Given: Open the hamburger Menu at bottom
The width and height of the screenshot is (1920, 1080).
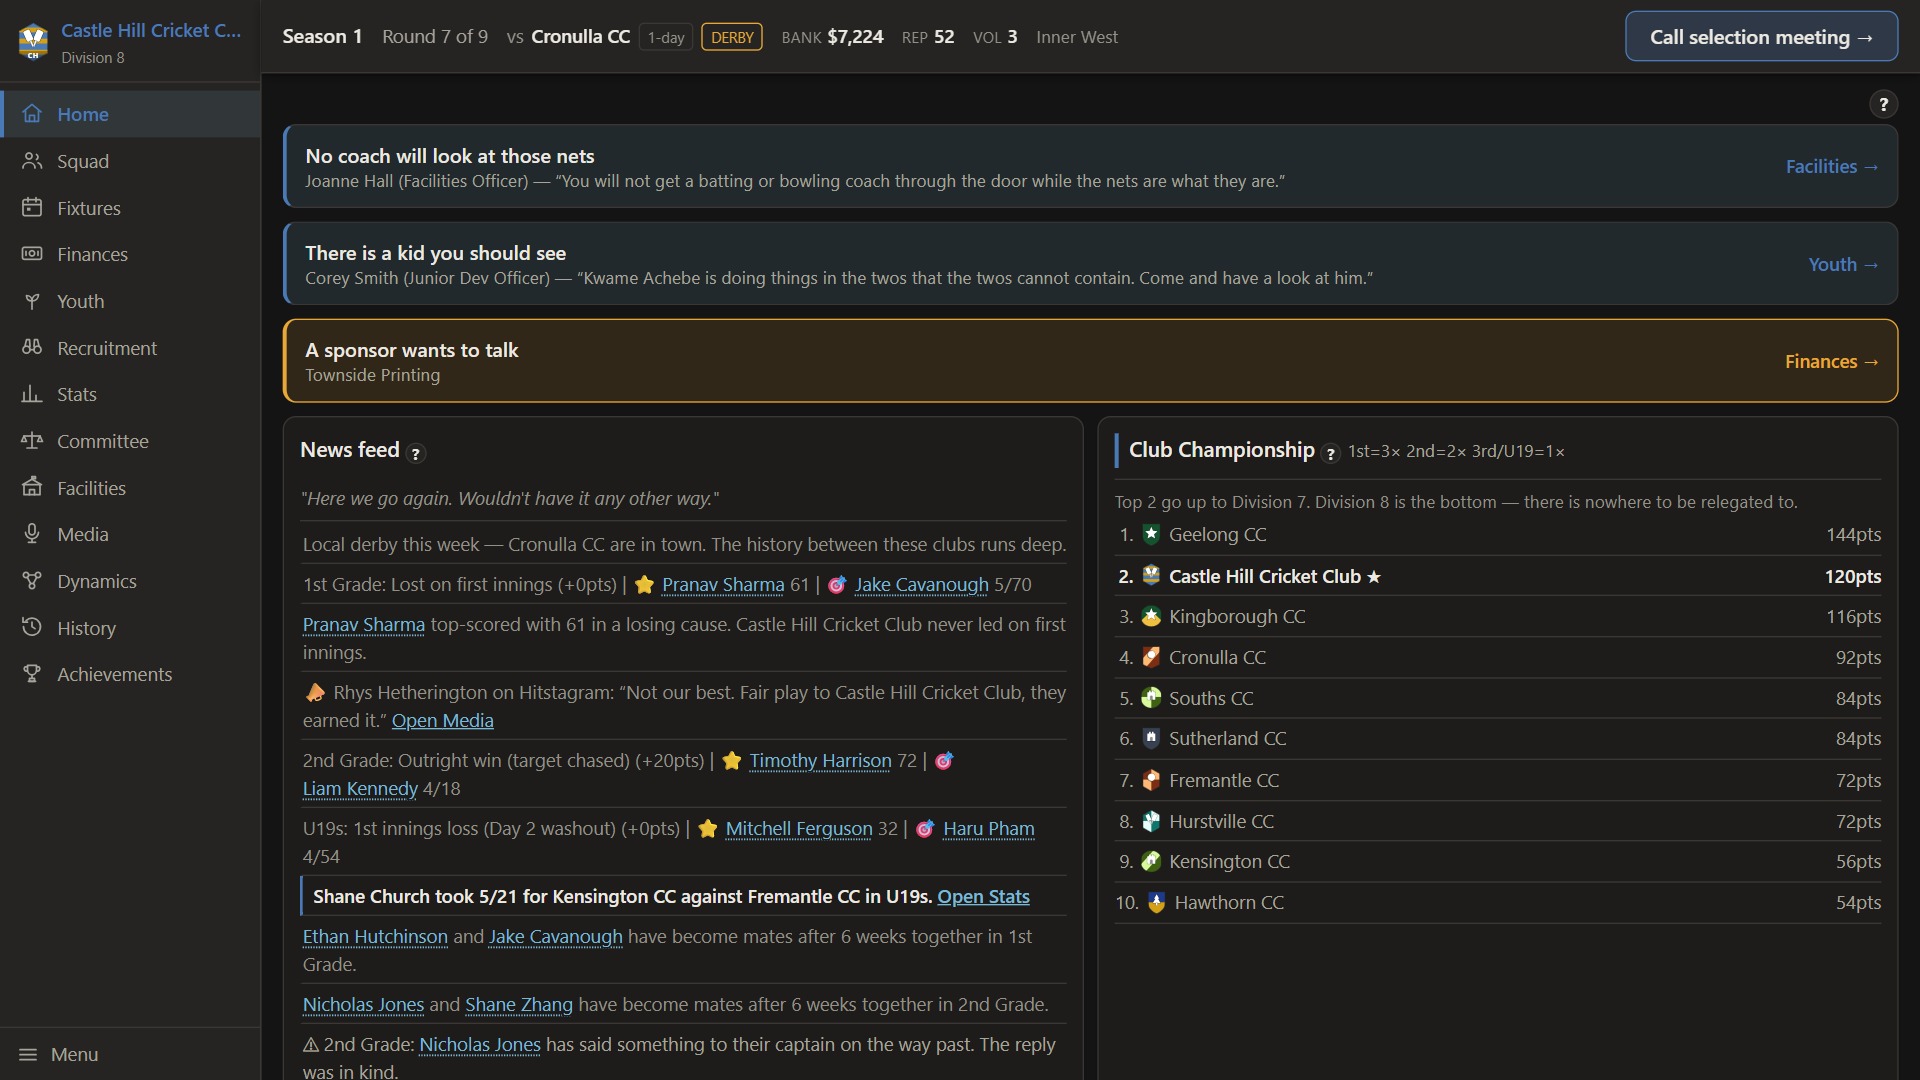Looking at the screenshot, I should coord(58,1054).
